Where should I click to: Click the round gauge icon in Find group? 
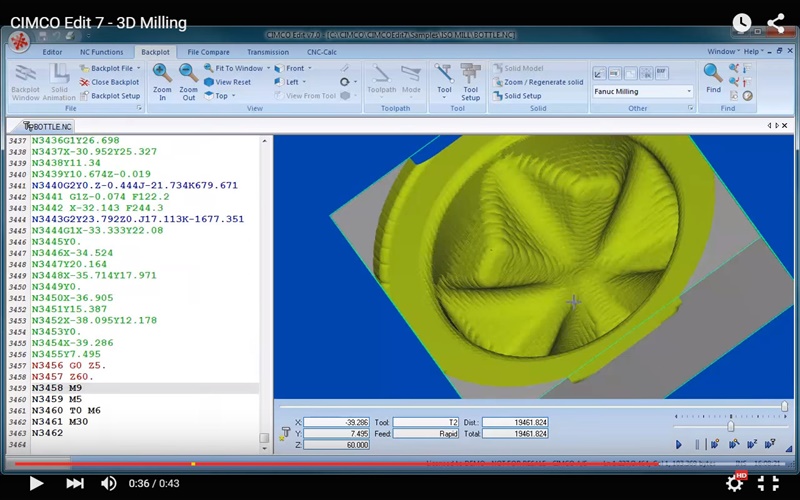coord(747,95)
